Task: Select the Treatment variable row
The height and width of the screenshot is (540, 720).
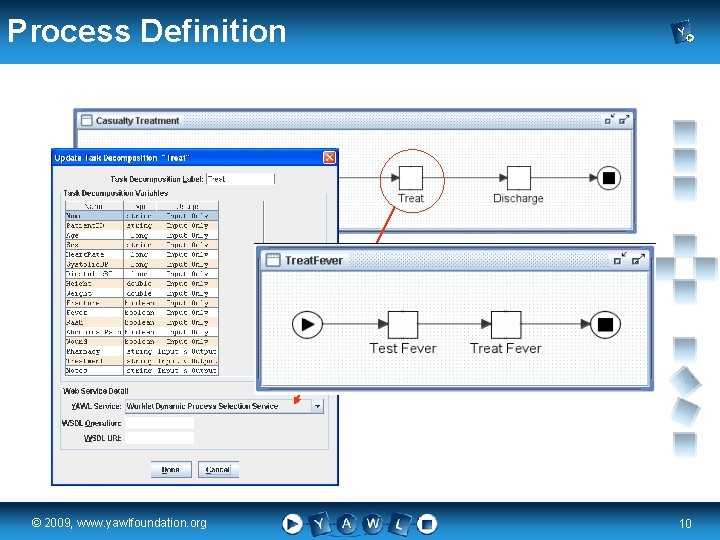Action: tap(141, 360)
